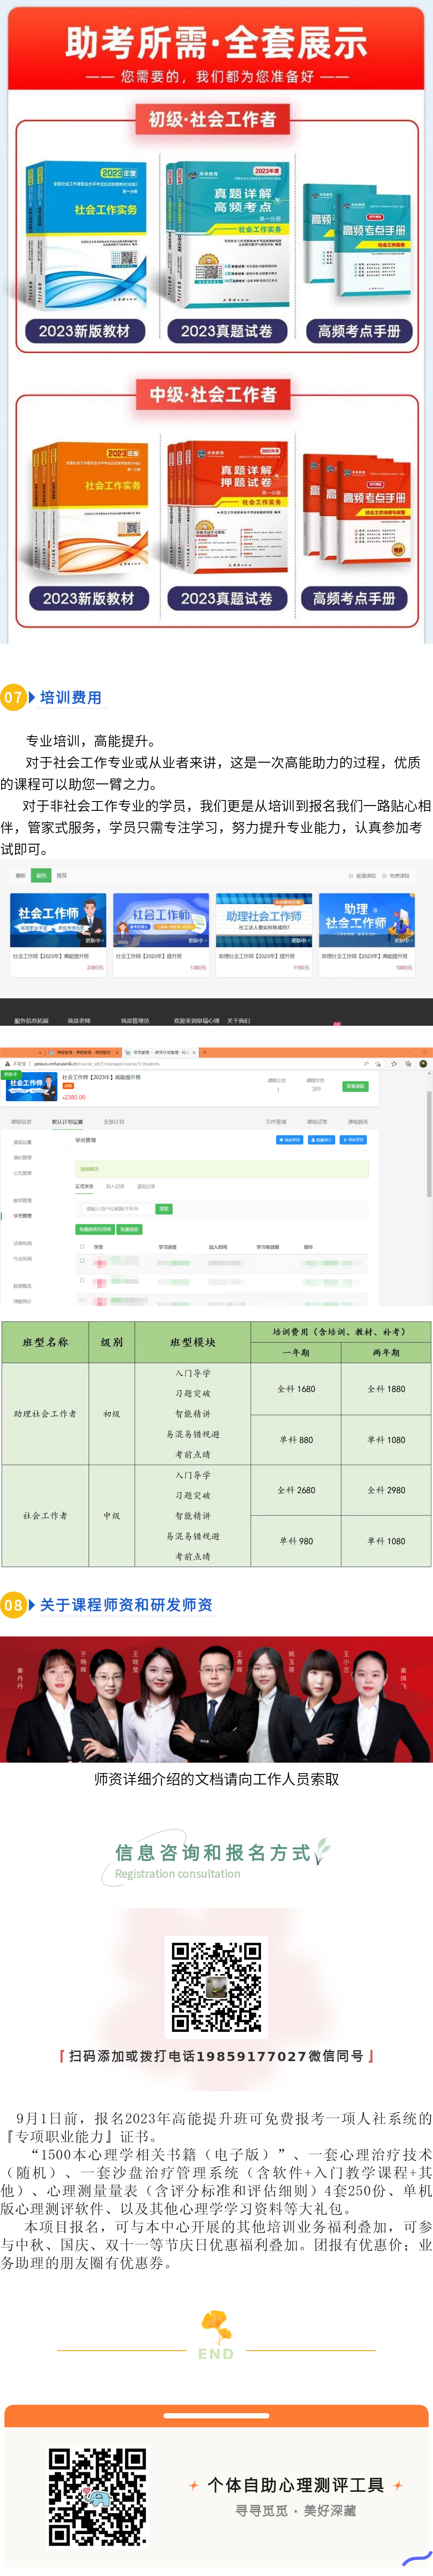Click the 2023新版教材 label under 初级 books
The height and width of the screenshot is (2576, 433).
point(84,331)
